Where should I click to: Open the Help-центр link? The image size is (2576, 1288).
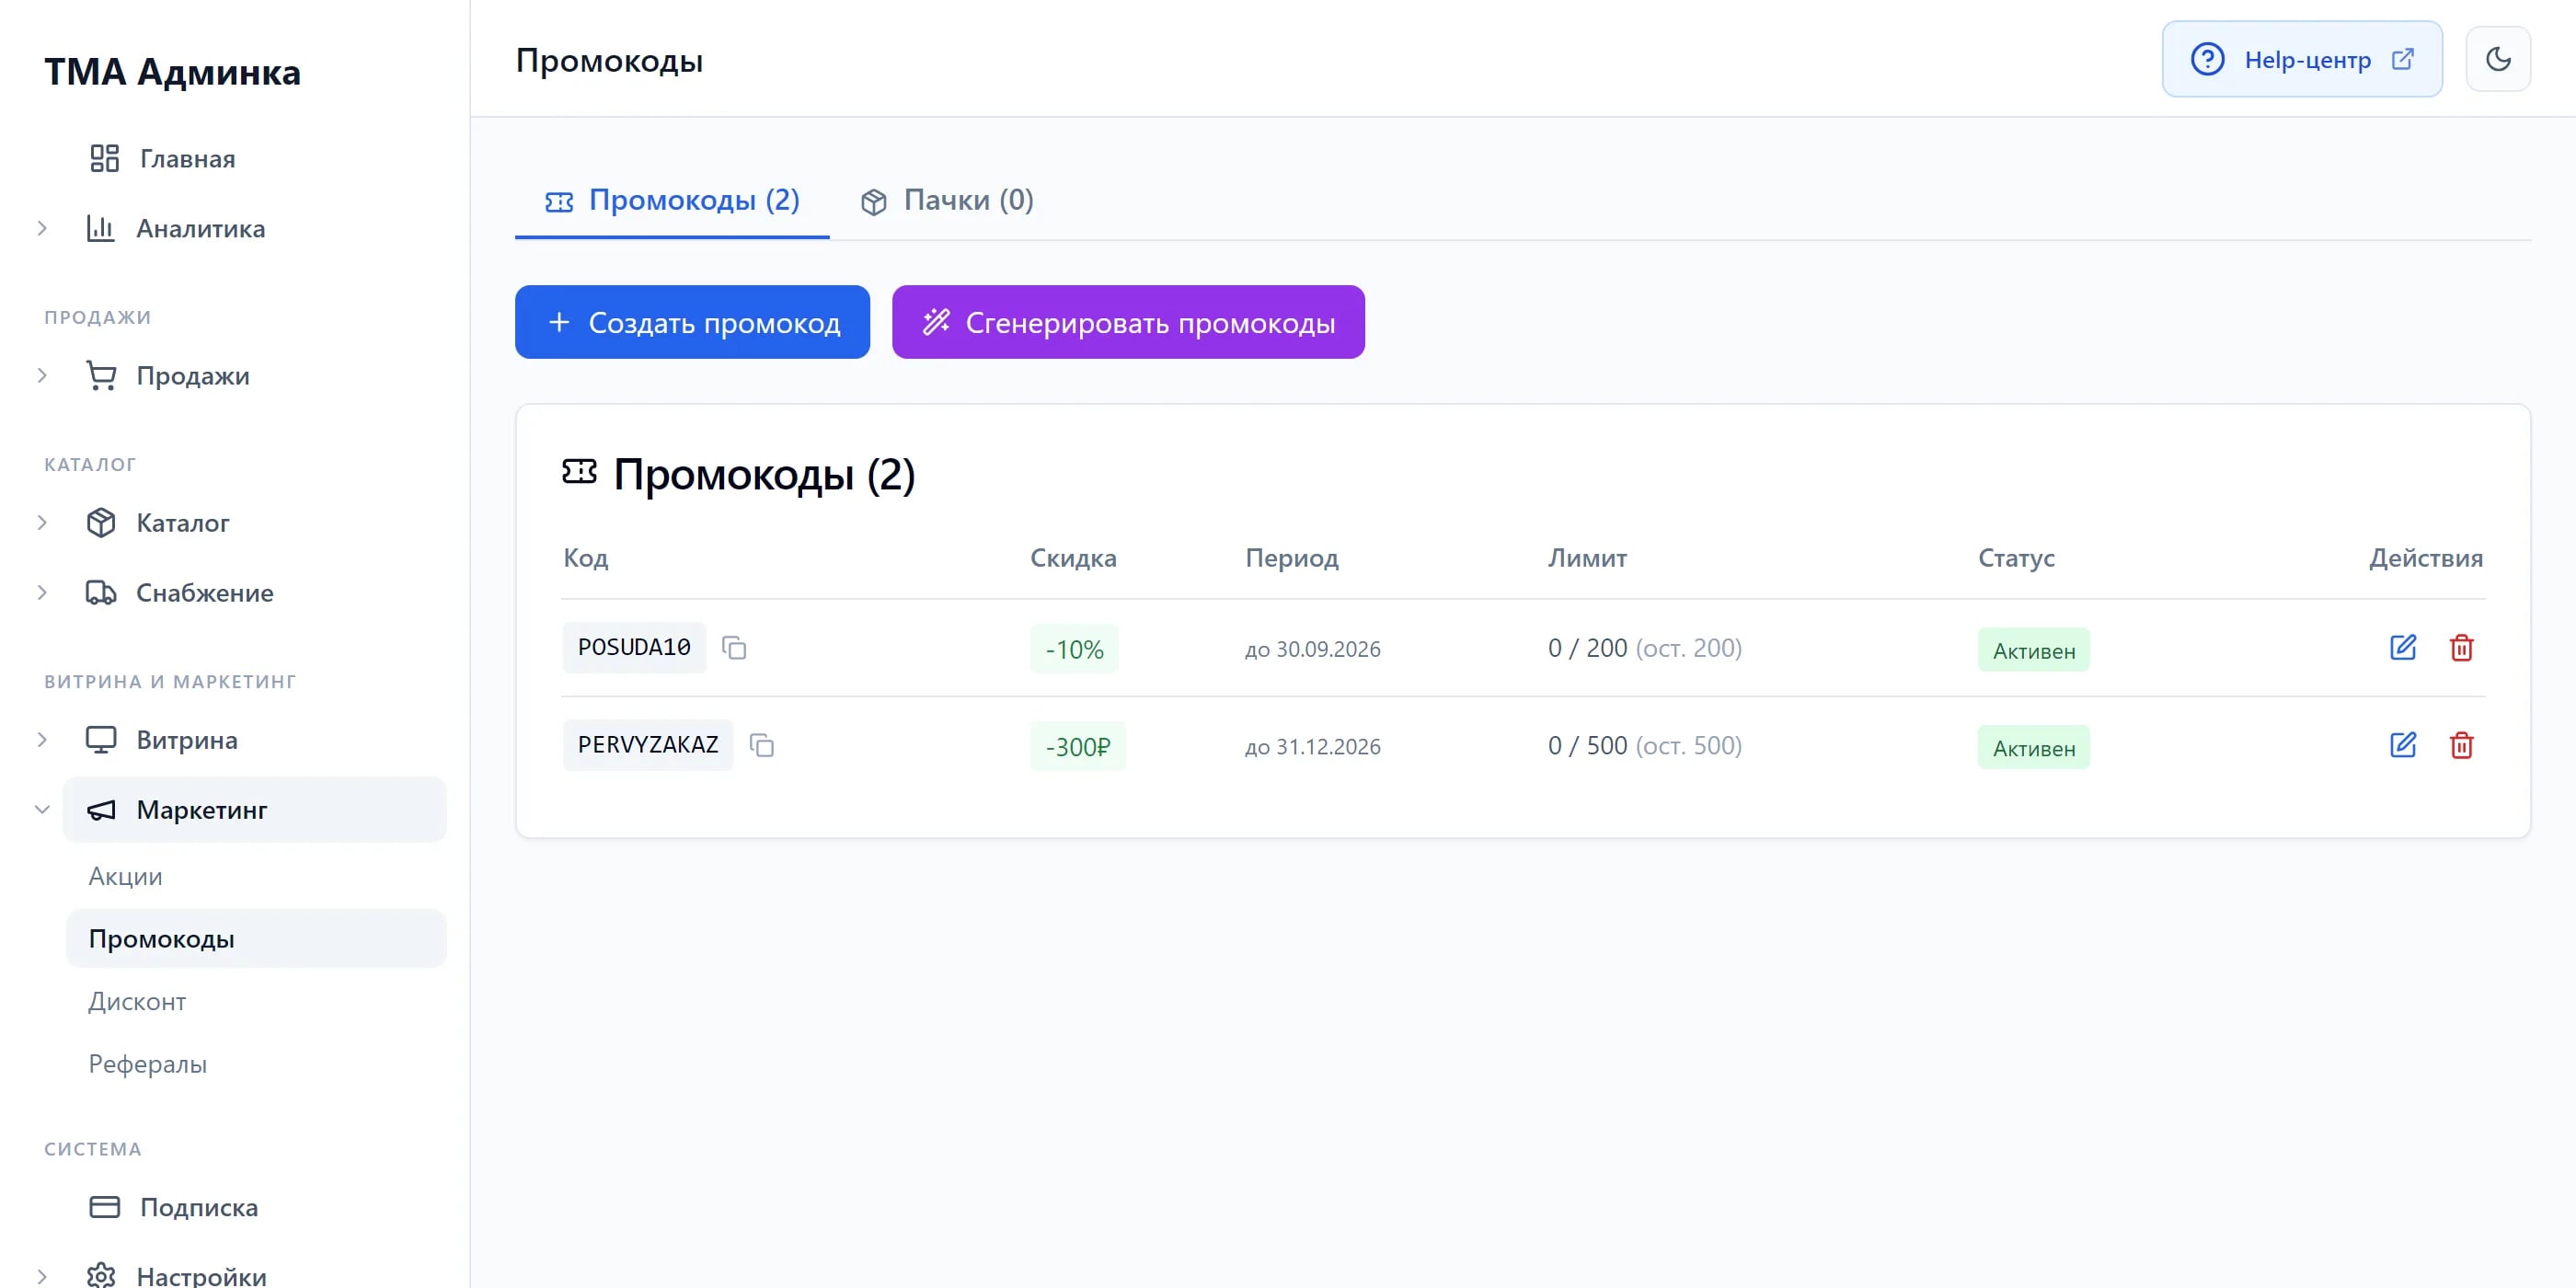click(x=2302, y=59)
